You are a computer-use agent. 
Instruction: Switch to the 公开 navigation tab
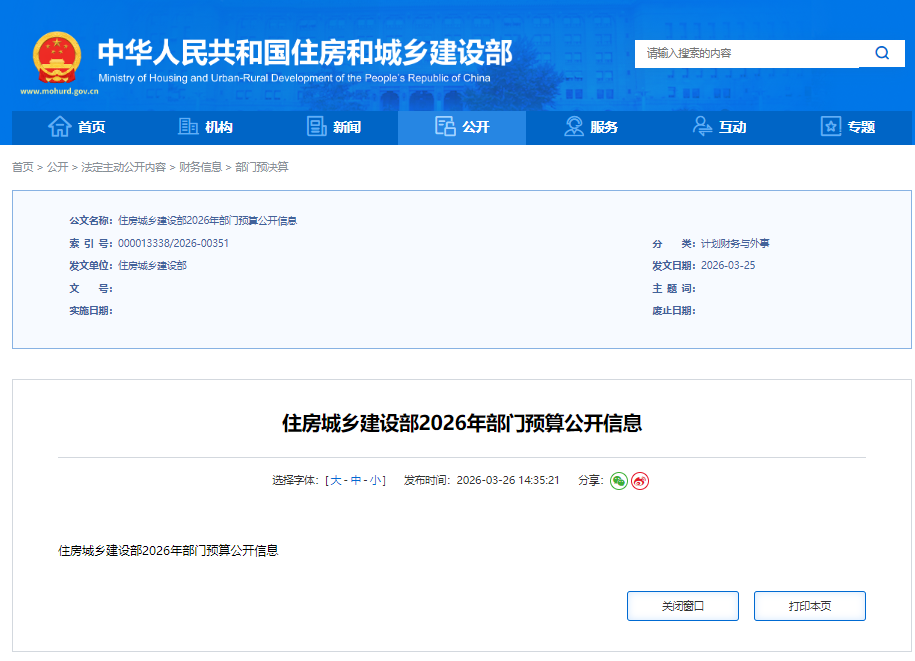pyautogui.click(x=462, y=127)
